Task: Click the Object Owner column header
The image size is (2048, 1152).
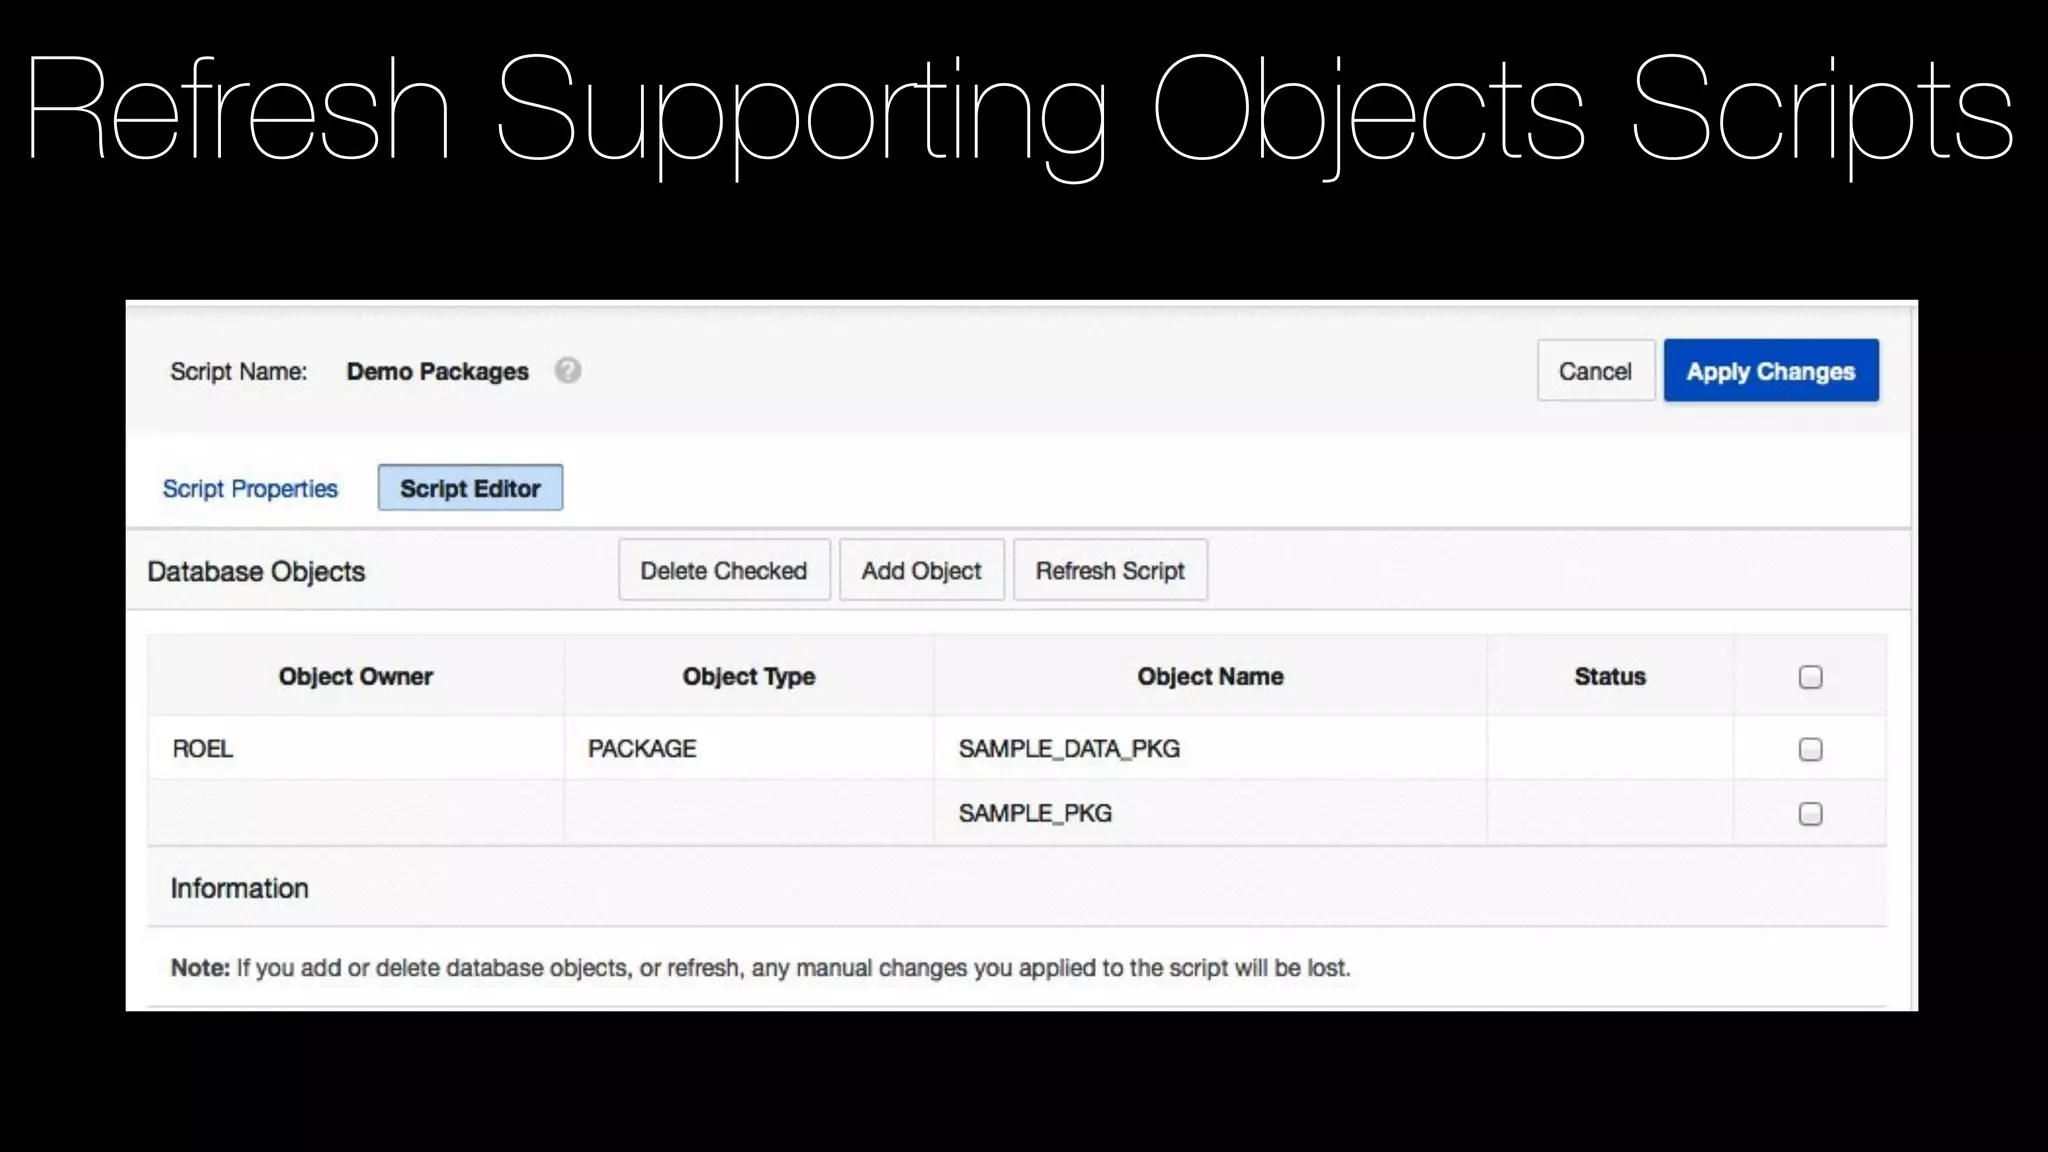Action: (356, 676)
